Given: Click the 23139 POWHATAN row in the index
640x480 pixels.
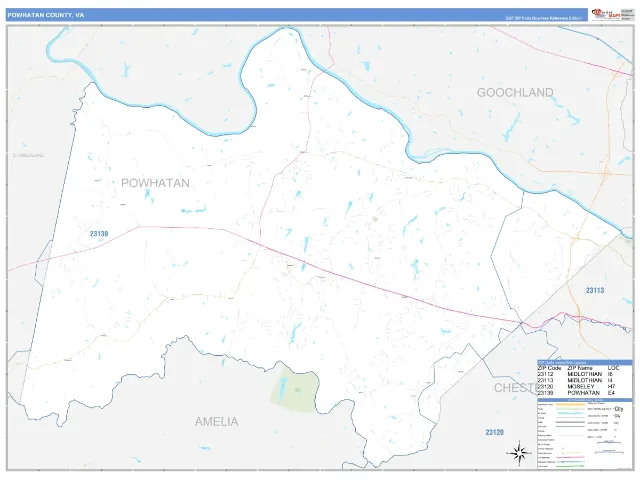Looking at the screenshot, I should point(576,393).
